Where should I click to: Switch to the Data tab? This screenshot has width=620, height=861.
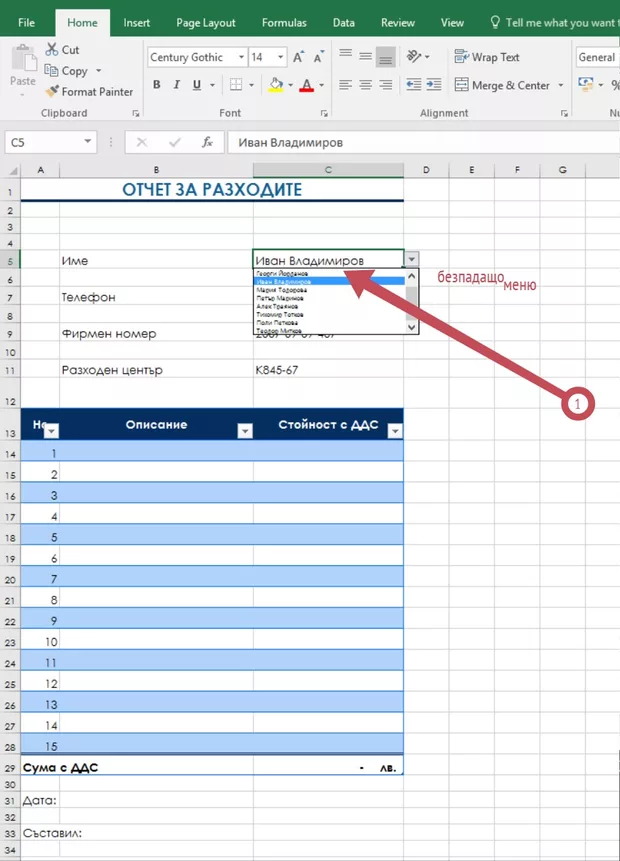[x=343, y=23]
